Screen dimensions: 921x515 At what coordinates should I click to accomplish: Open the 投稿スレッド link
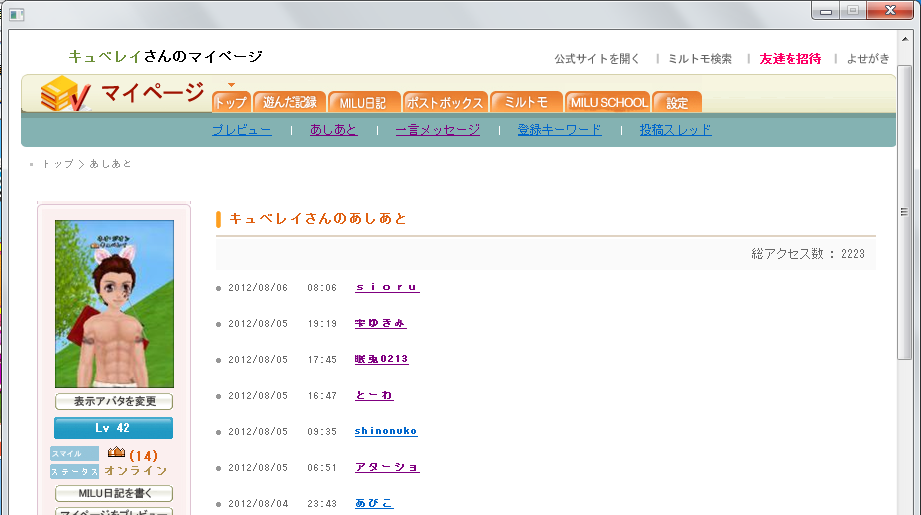[675, 130]
